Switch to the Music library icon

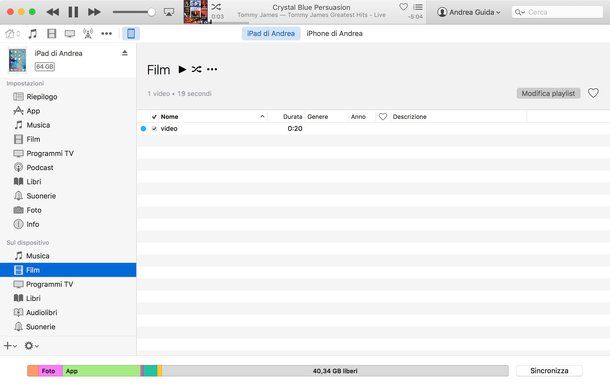tap(33, 33)
